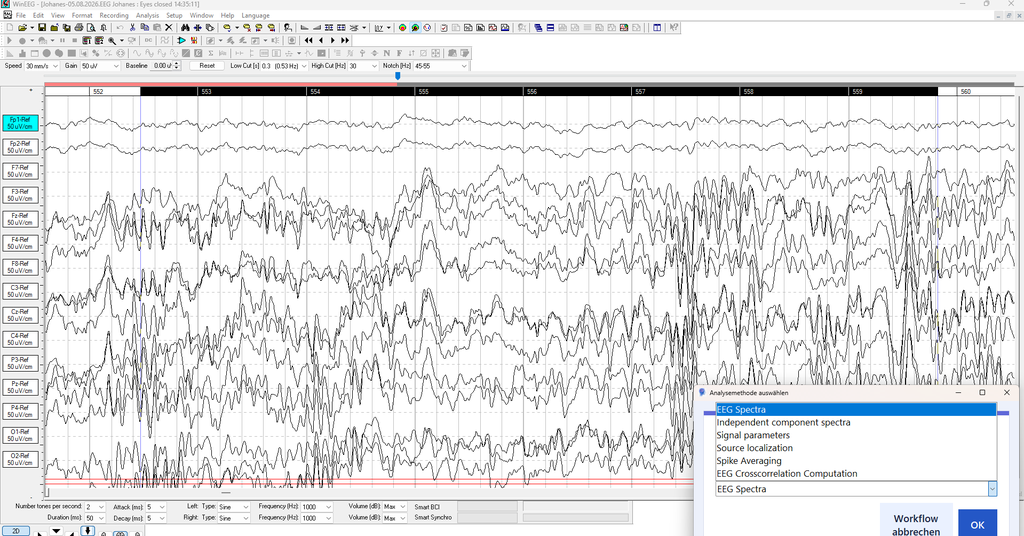Screen dimensions: 1024x536
Task: Click the Copy icon in toolbar
Action: [145, 27]
